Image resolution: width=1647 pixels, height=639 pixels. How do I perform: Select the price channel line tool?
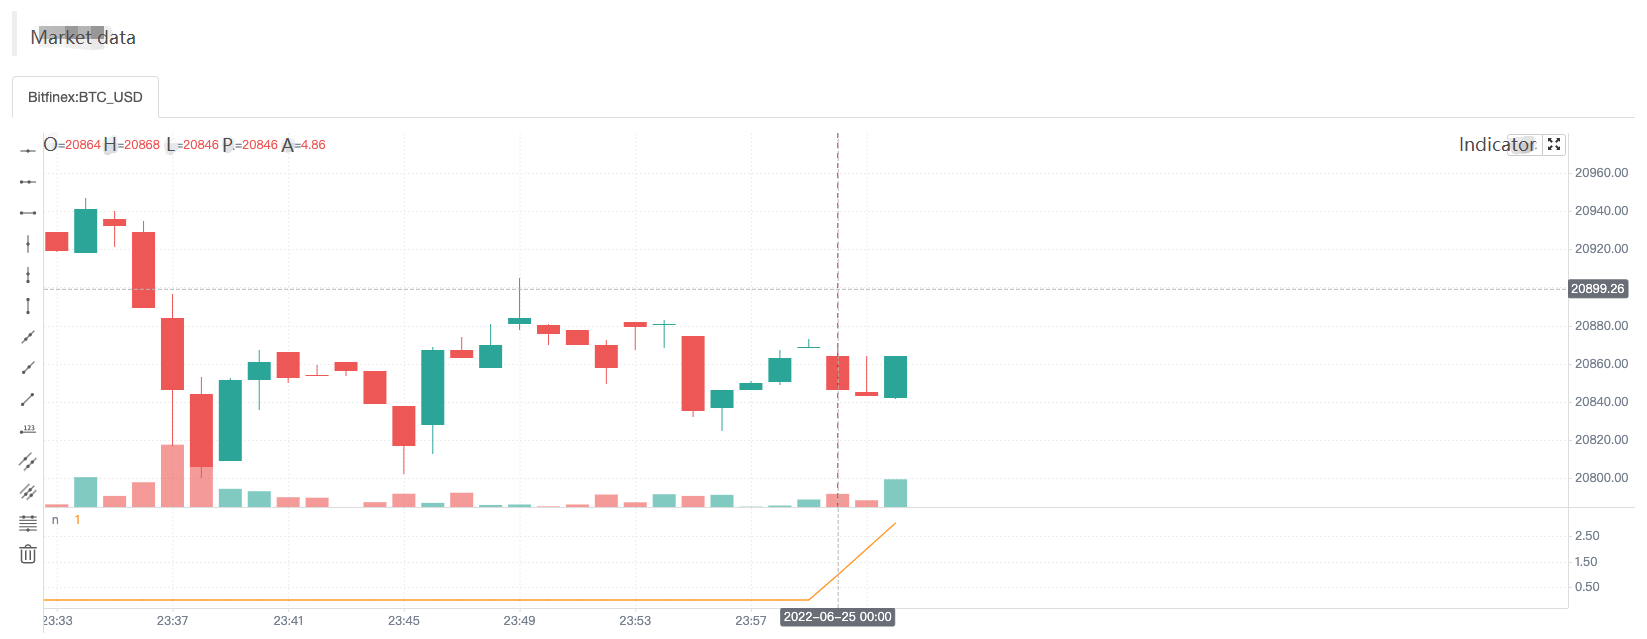(28, 461)
